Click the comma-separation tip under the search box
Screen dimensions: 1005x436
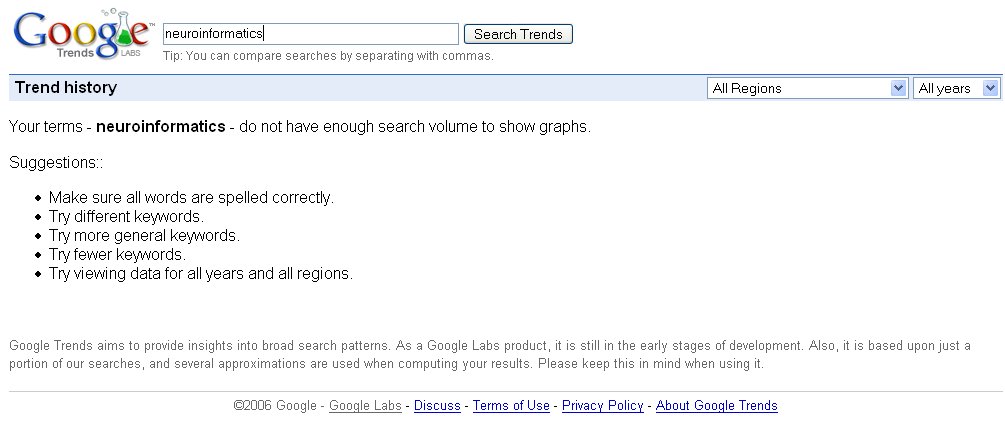(x=328, y=56)
